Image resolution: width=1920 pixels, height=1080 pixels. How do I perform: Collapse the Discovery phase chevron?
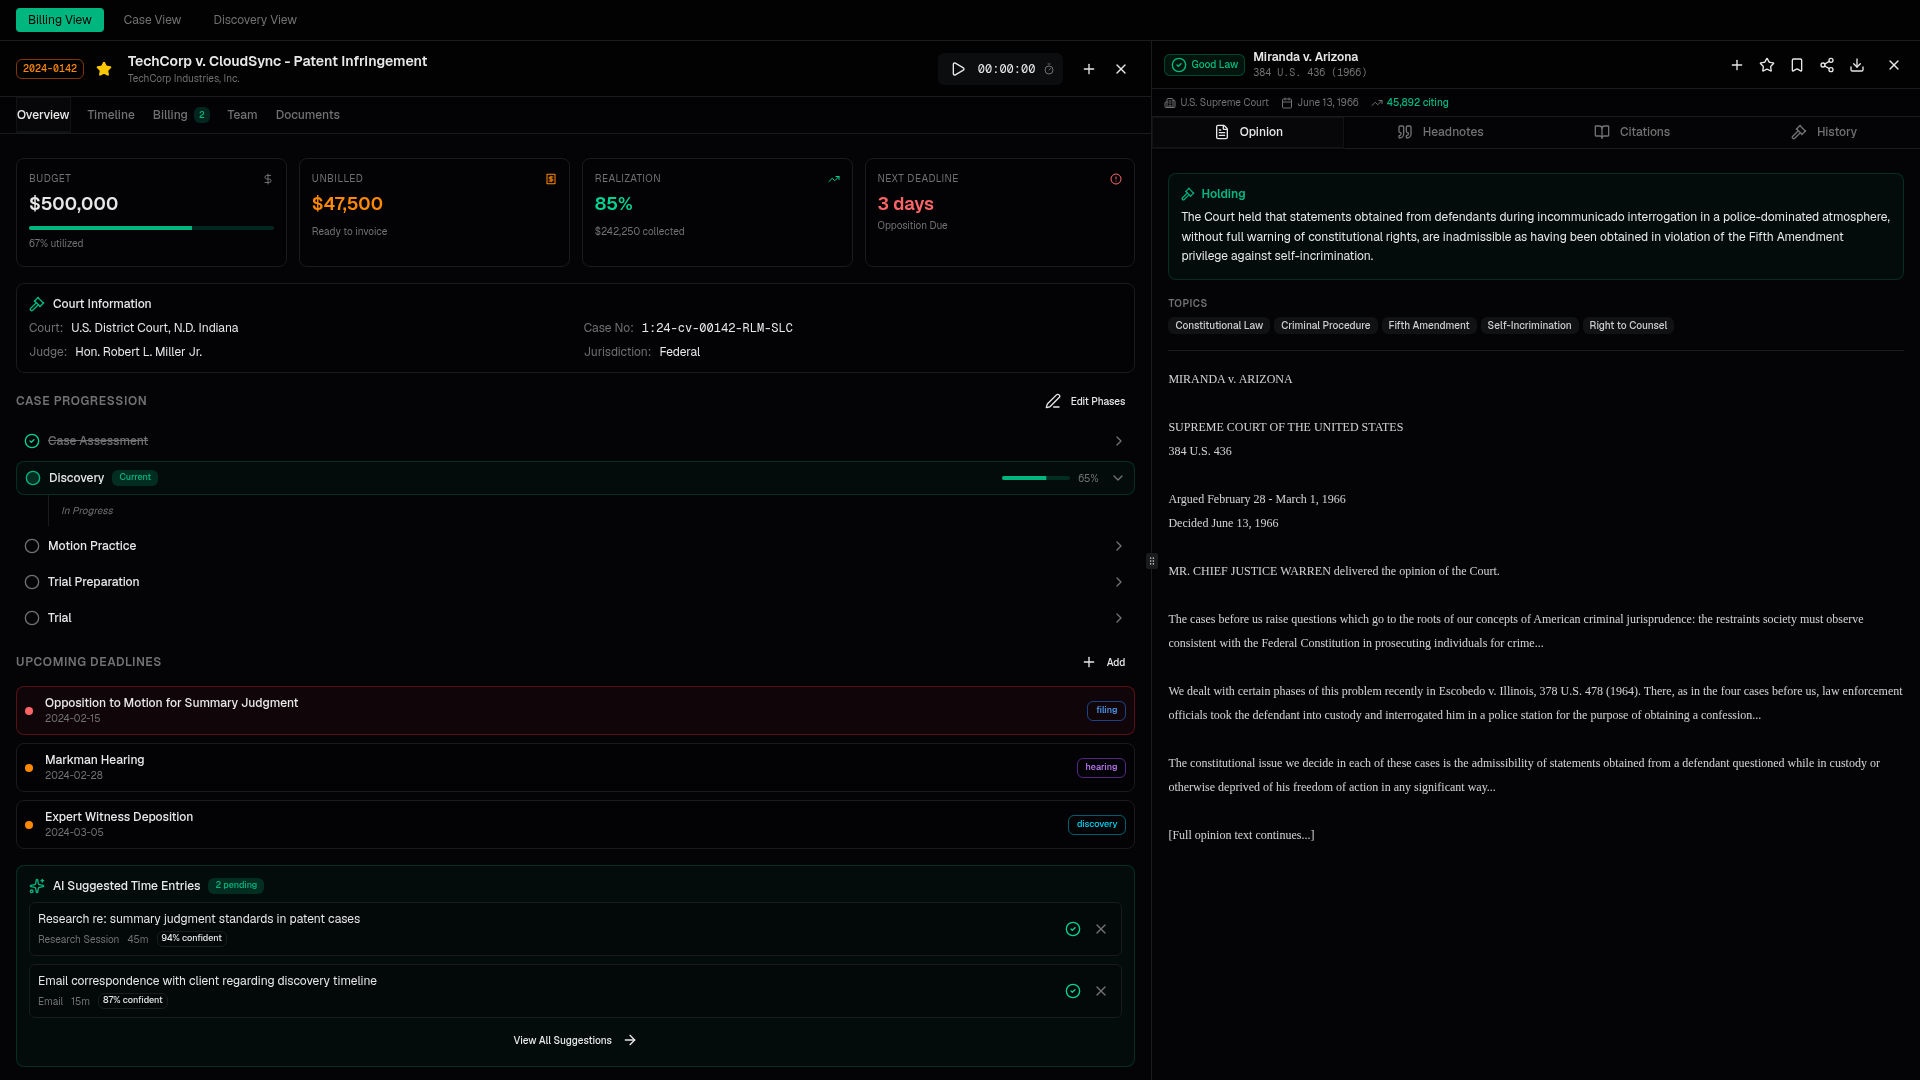[x=1118, y=478]
